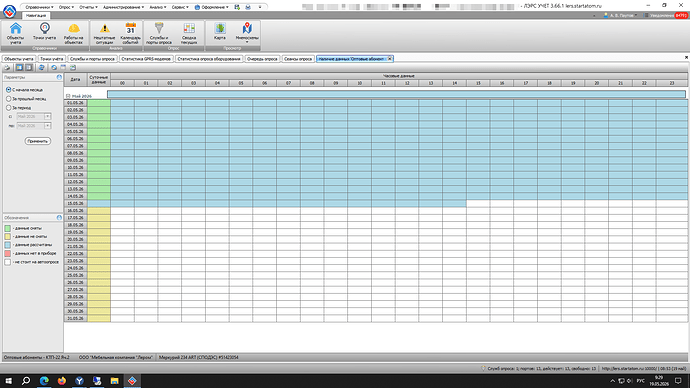Viewport: 690px width, 388px height.
Task: Open the Yandex browser taskbar icon
Action: coord(79,381)
